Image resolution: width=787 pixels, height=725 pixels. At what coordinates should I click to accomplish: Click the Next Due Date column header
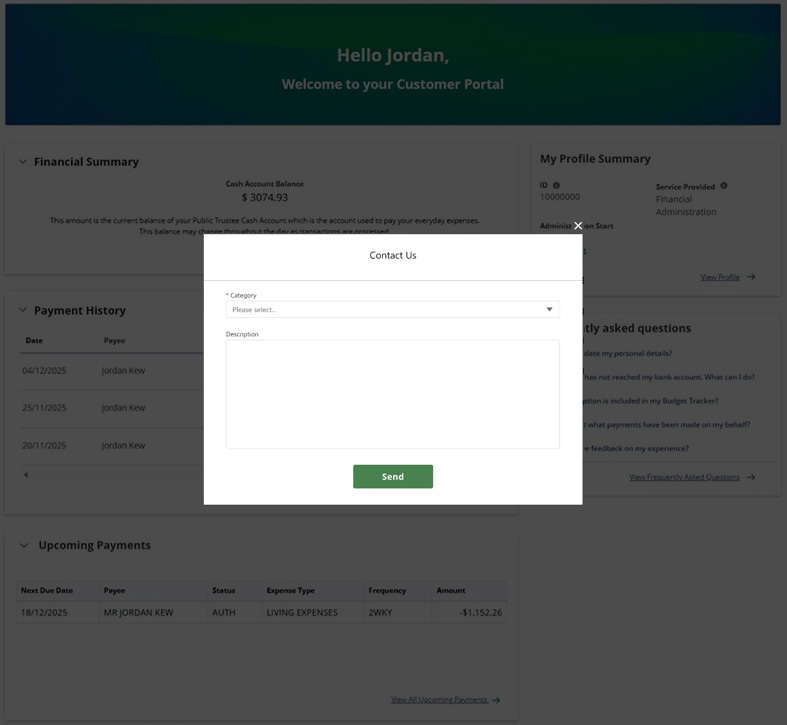point(47,590)
